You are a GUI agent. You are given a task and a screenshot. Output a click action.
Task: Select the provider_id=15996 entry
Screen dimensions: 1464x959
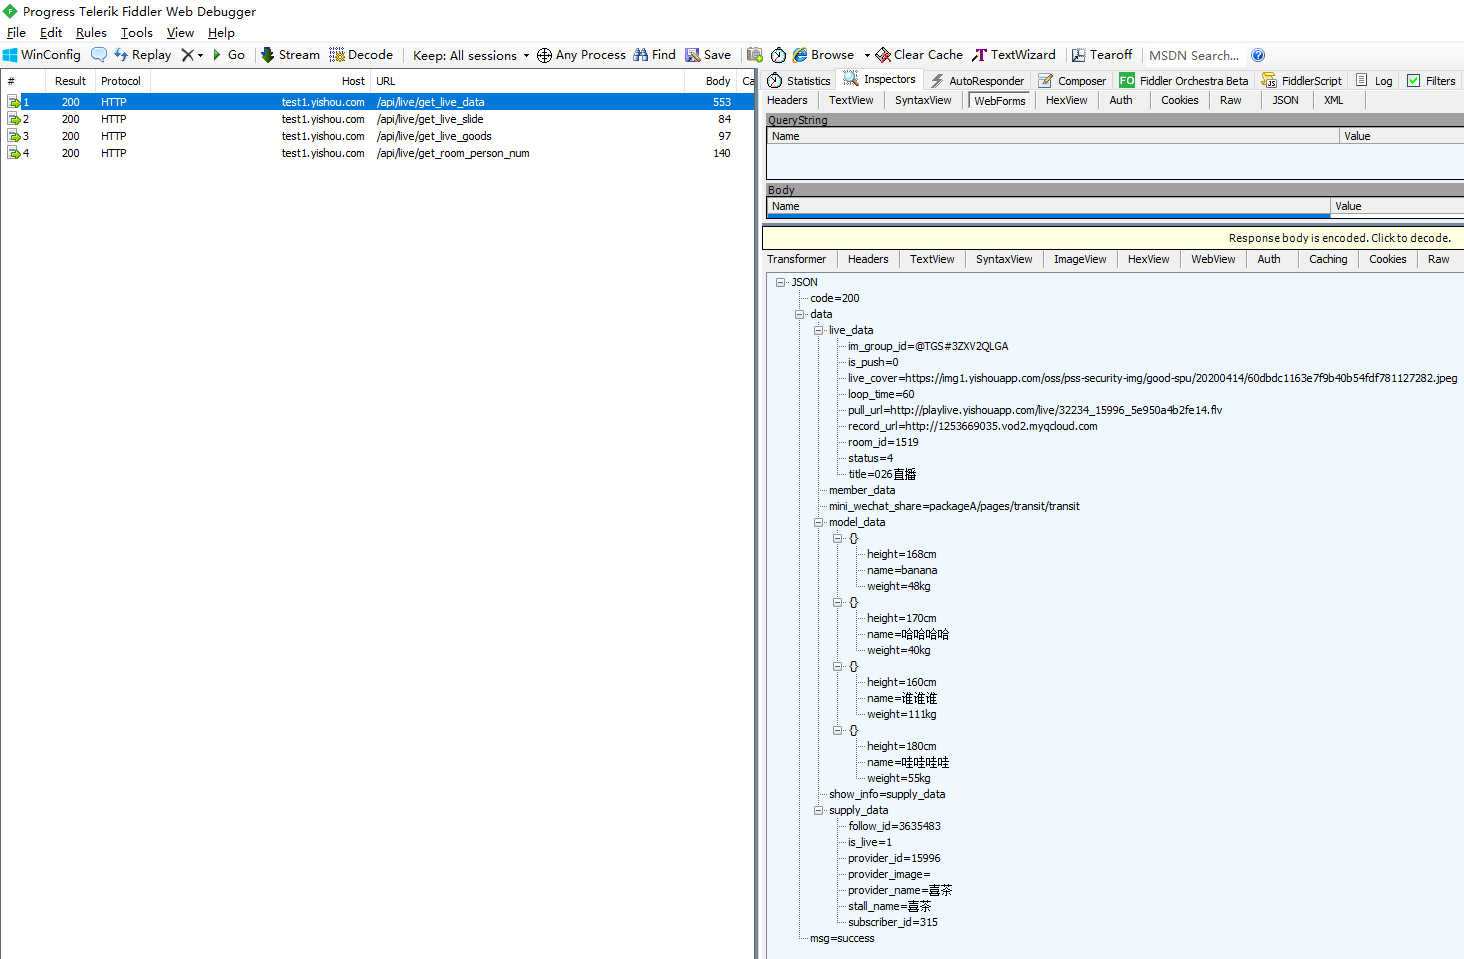(x=894, y=858)
